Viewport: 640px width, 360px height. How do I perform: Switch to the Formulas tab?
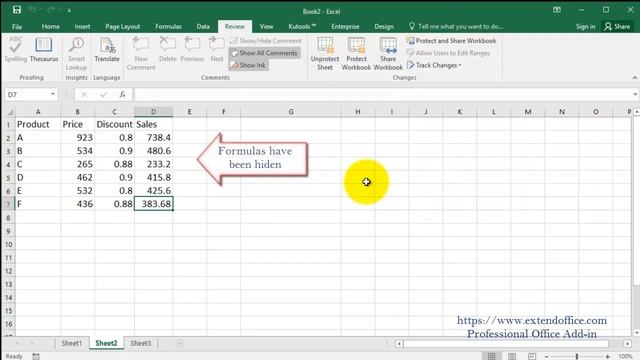(168, 27)
